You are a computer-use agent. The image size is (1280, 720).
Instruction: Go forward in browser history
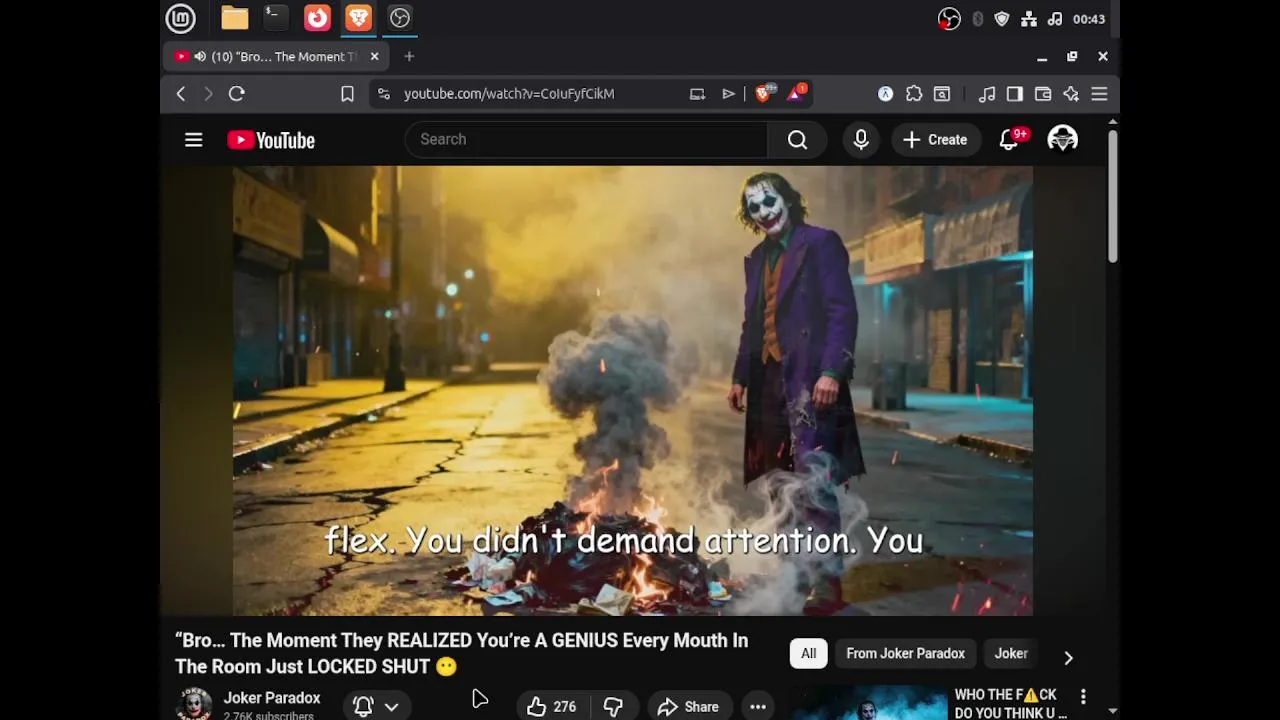[208, 93]
